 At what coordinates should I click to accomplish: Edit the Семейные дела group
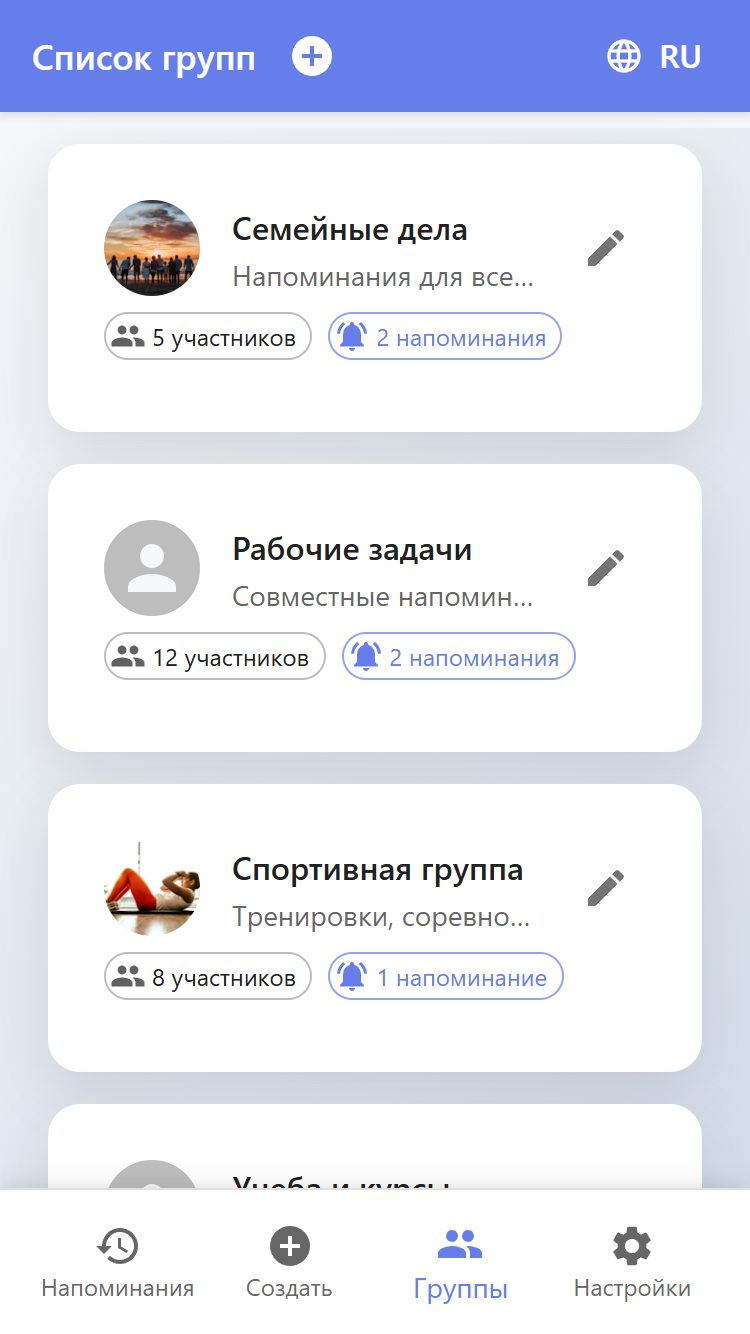(606, 248)
